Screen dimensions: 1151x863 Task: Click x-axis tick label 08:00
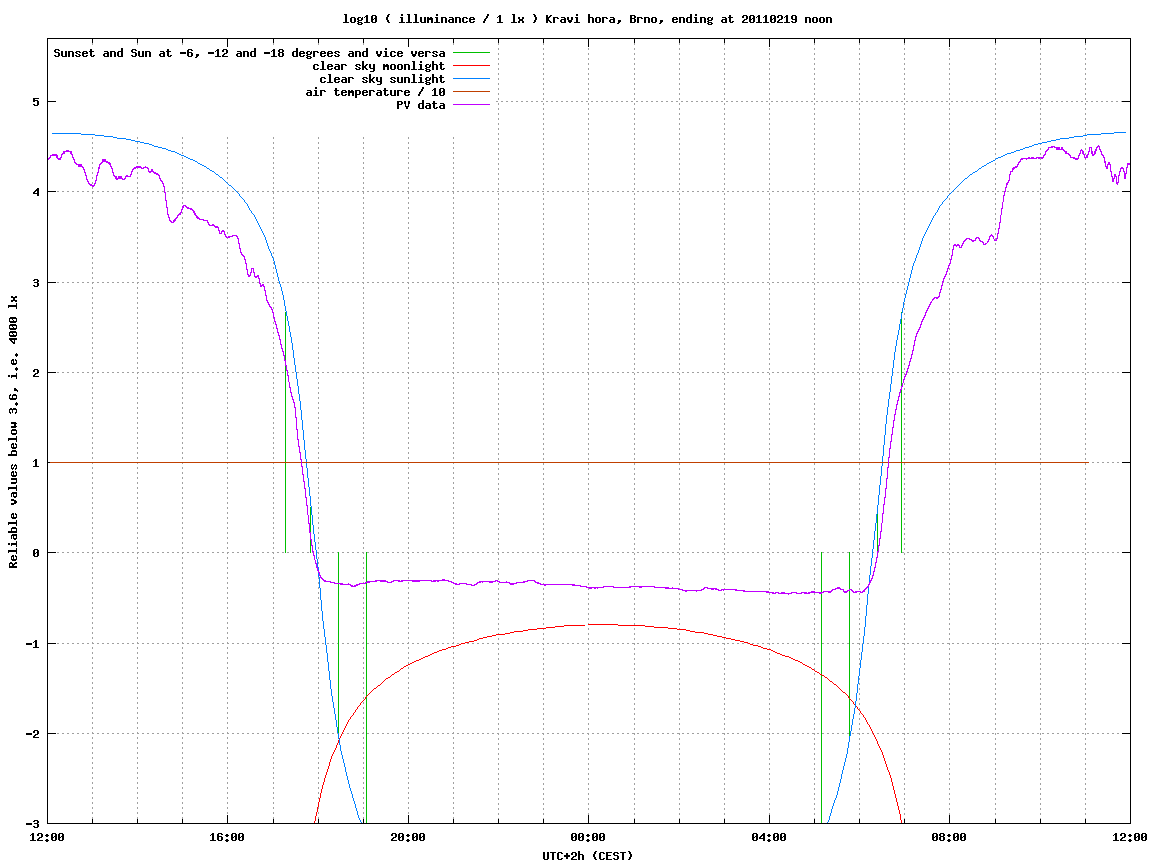pos(950,837)
